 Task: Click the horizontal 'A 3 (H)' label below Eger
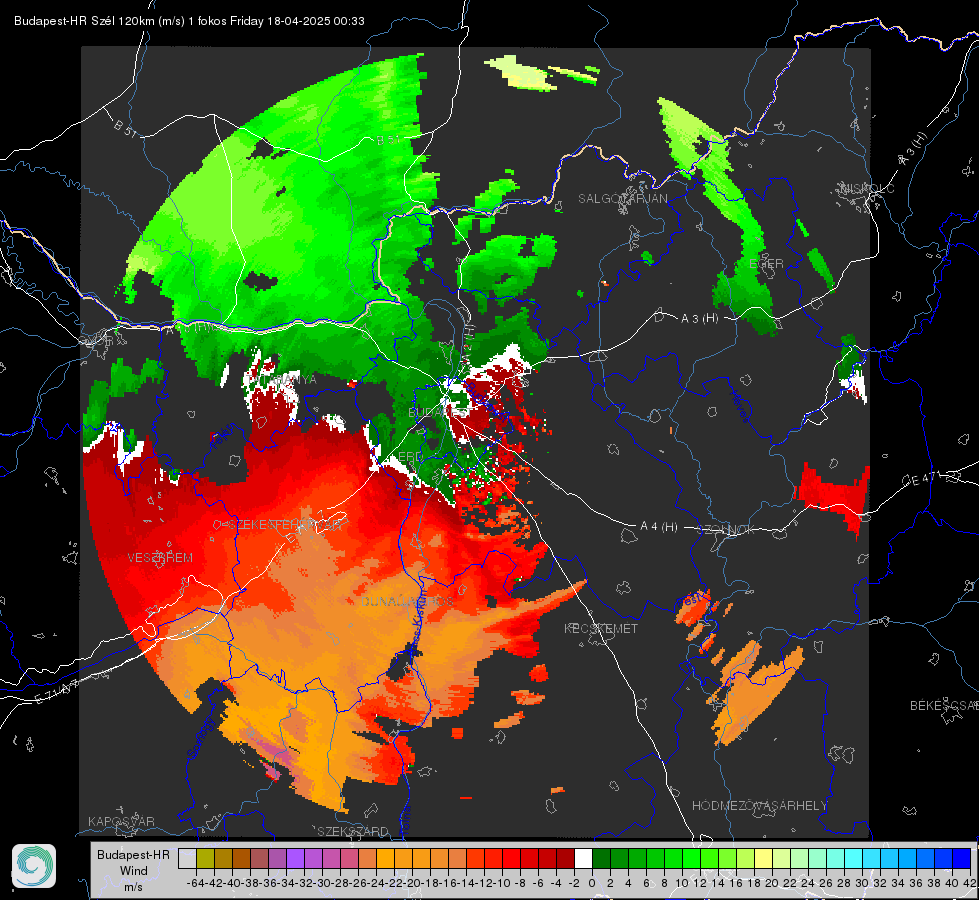click(699, 319)
